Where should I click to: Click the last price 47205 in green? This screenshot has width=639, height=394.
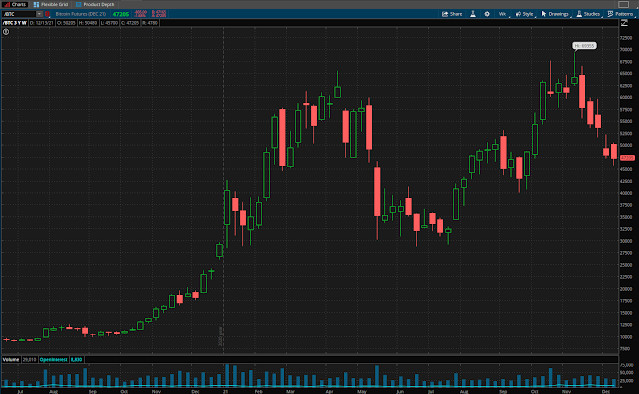point(121,14)
